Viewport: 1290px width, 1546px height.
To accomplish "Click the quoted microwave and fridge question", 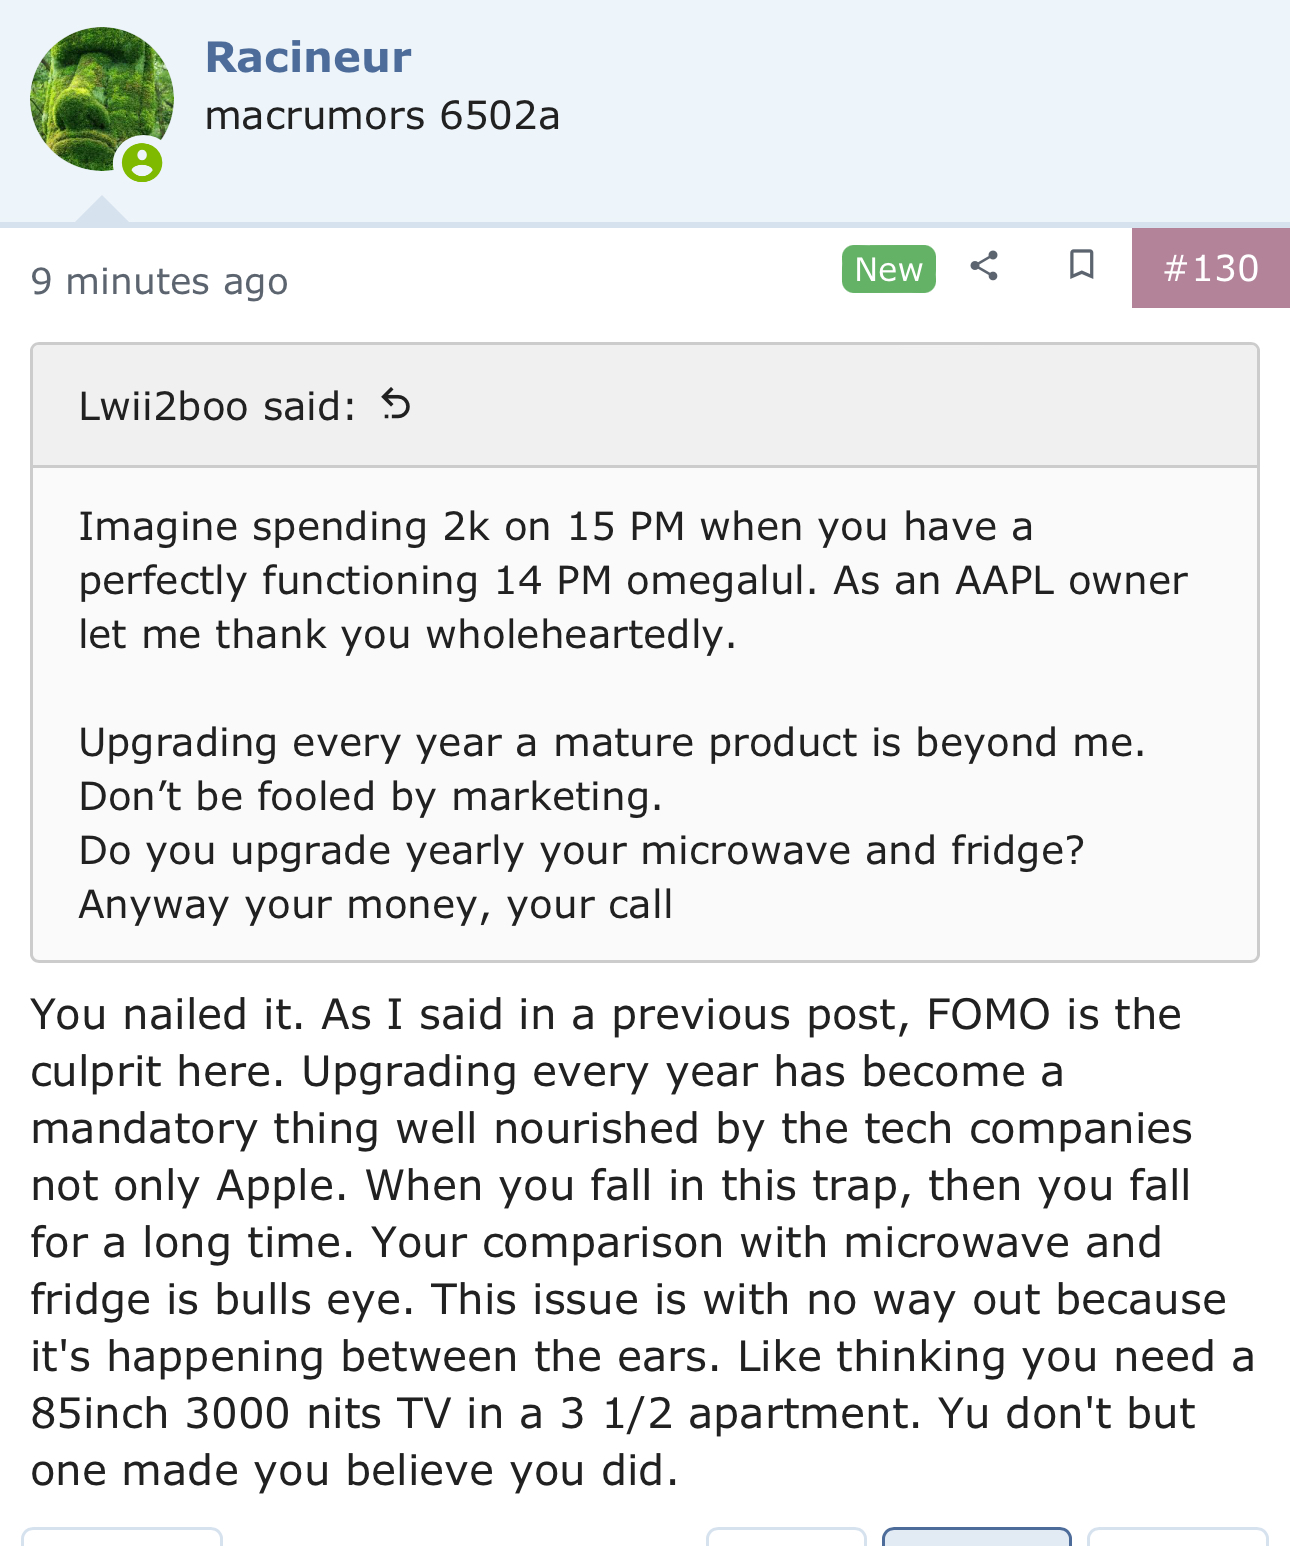I will tap(581, 850).
